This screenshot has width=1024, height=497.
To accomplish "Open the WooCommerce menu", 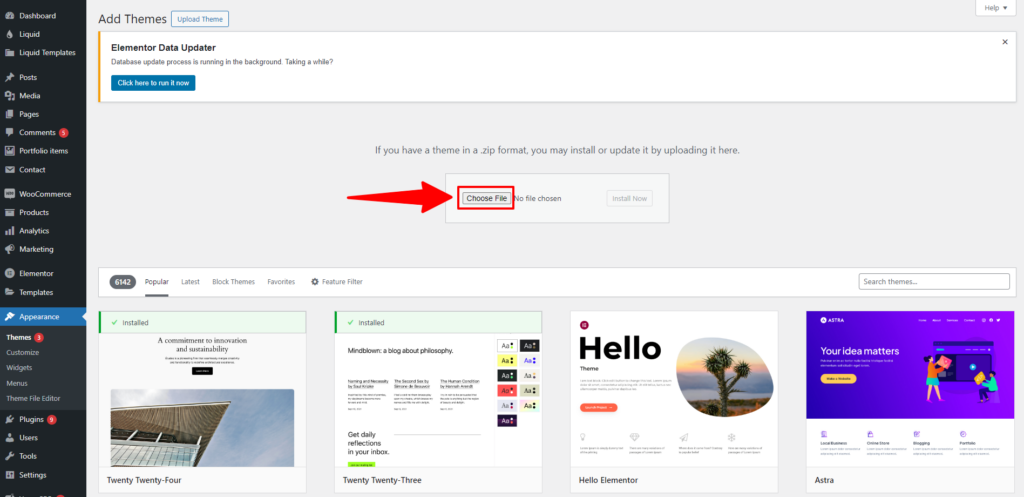I will click(43, 194).
